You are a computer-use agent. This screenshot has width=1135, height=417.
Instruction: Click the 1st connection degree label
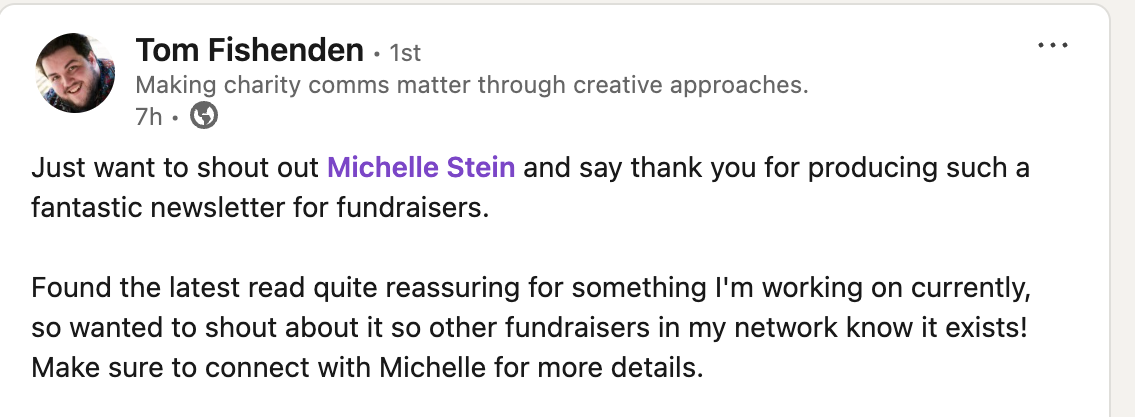(x=405, y=51)
